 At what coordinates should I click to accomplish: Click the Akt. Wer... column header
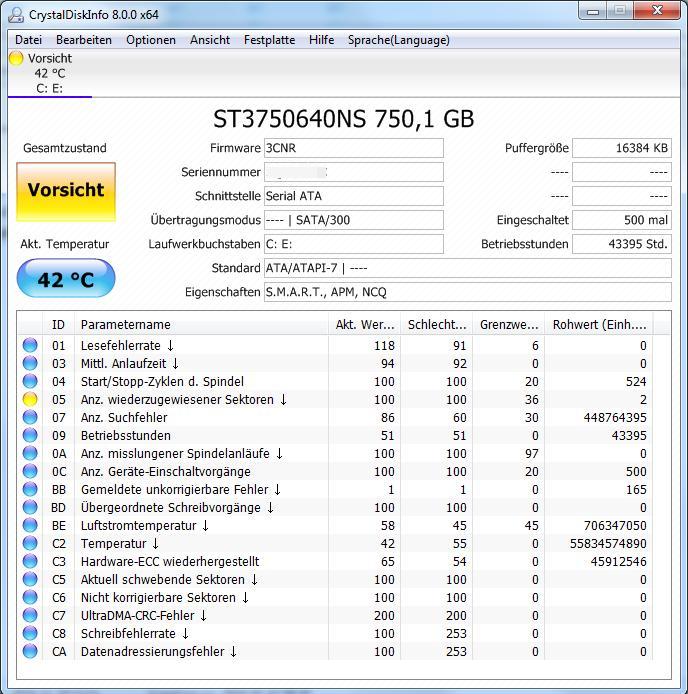coord(364,324)
